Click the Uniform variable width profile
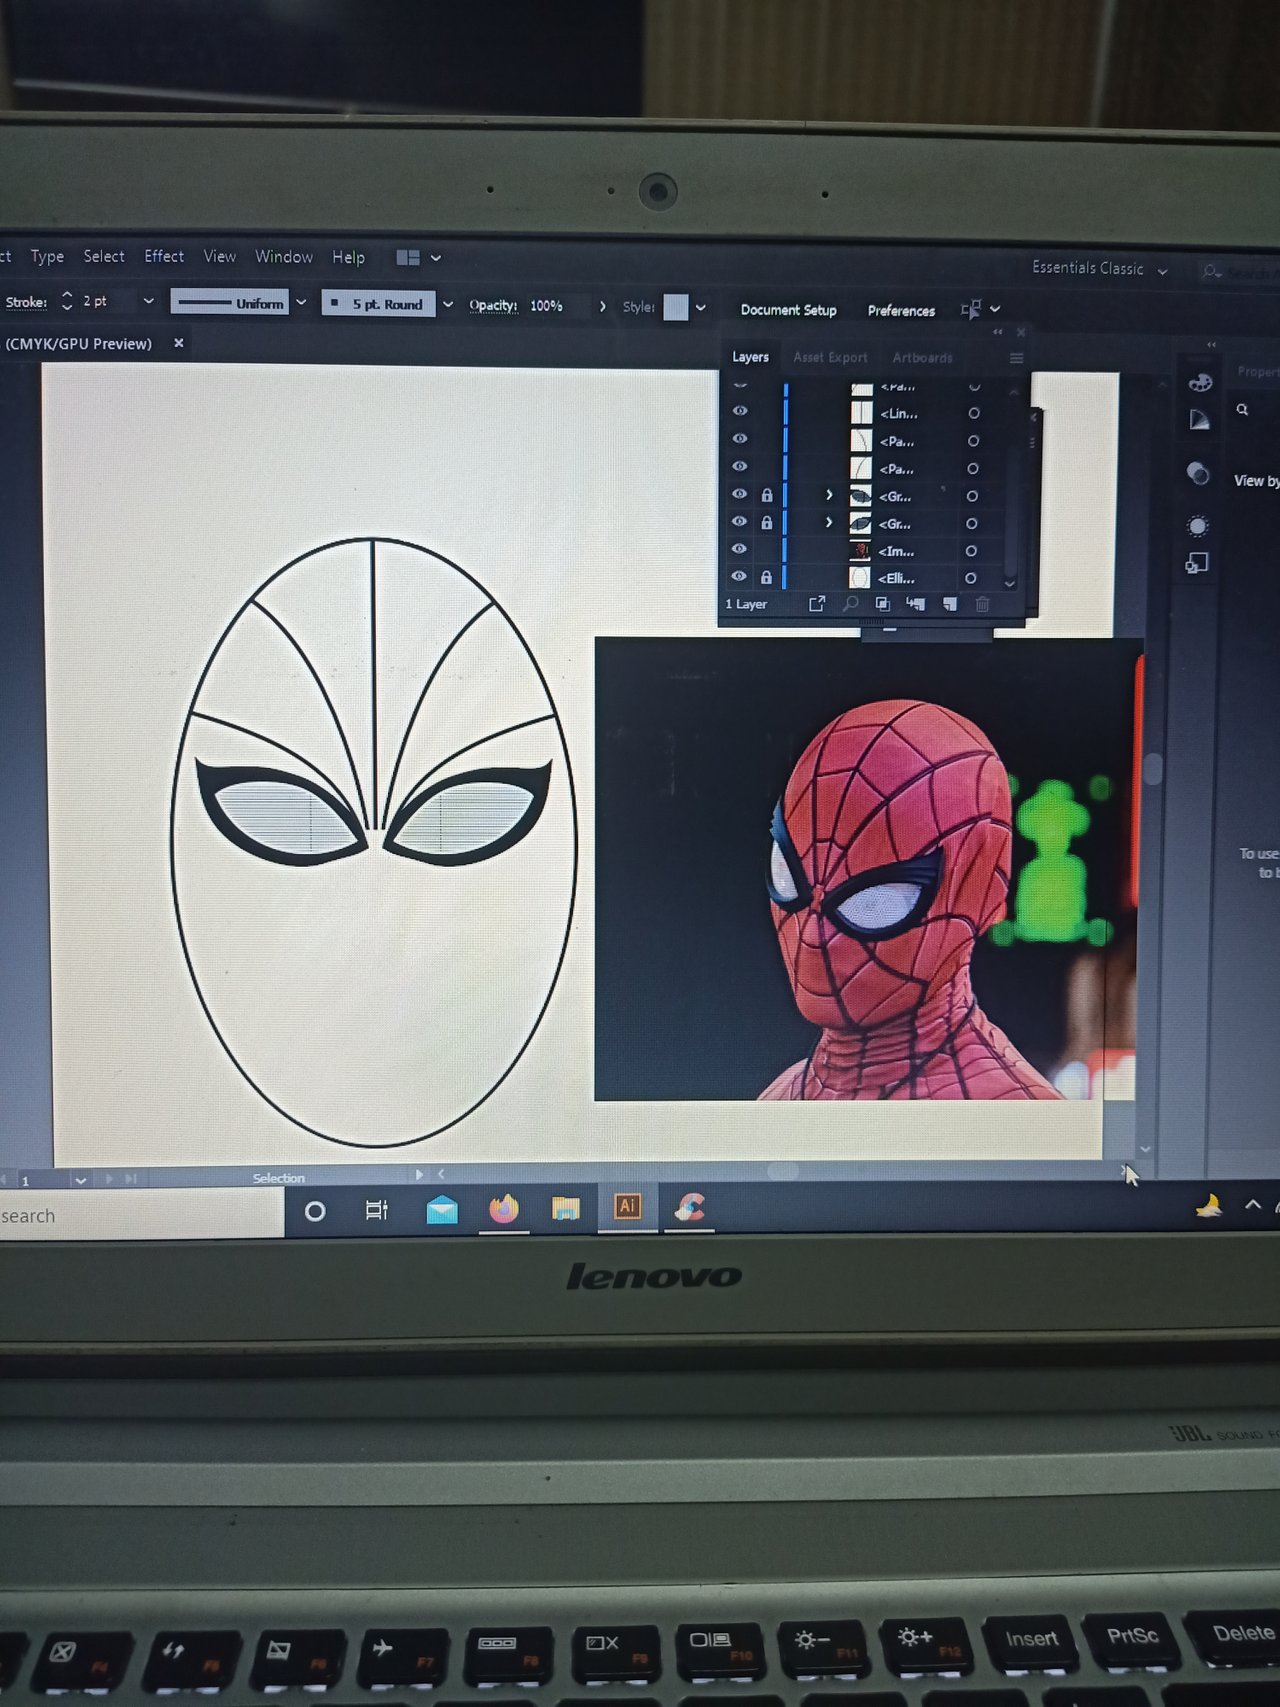The width and height of the screenshot is (1280, 1707). [x=230, y=303]
